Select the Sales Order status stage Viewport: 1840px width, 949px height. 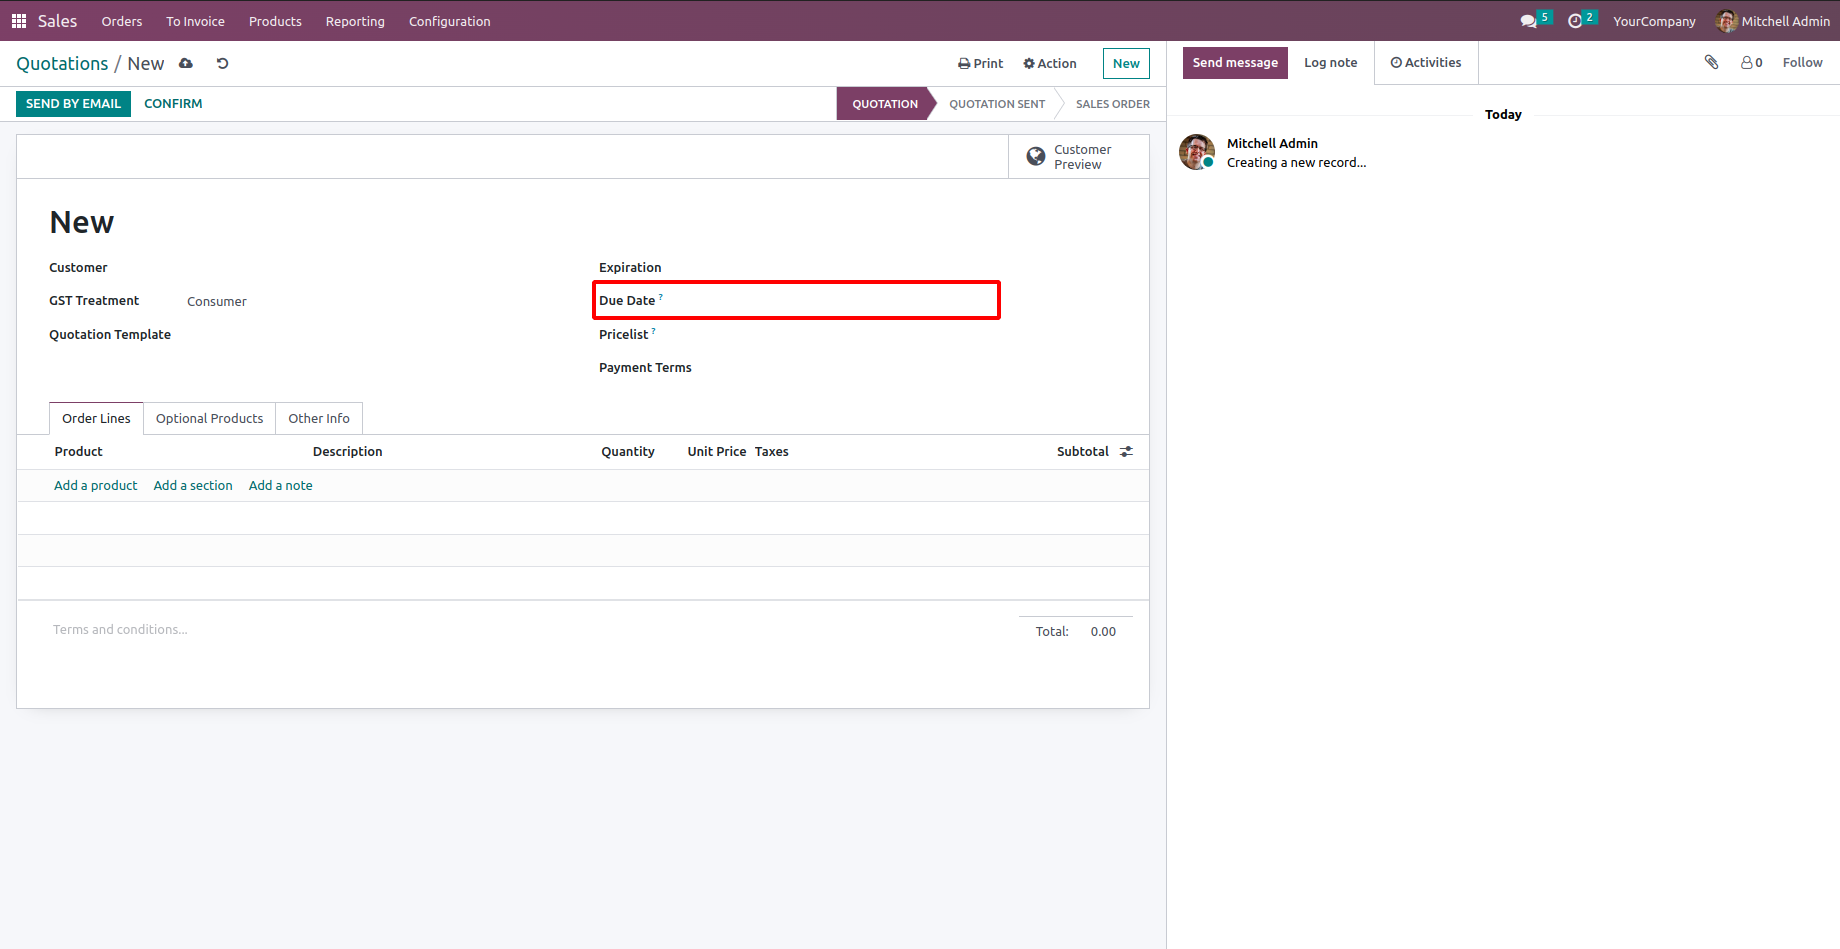[x=1112, y=104]
